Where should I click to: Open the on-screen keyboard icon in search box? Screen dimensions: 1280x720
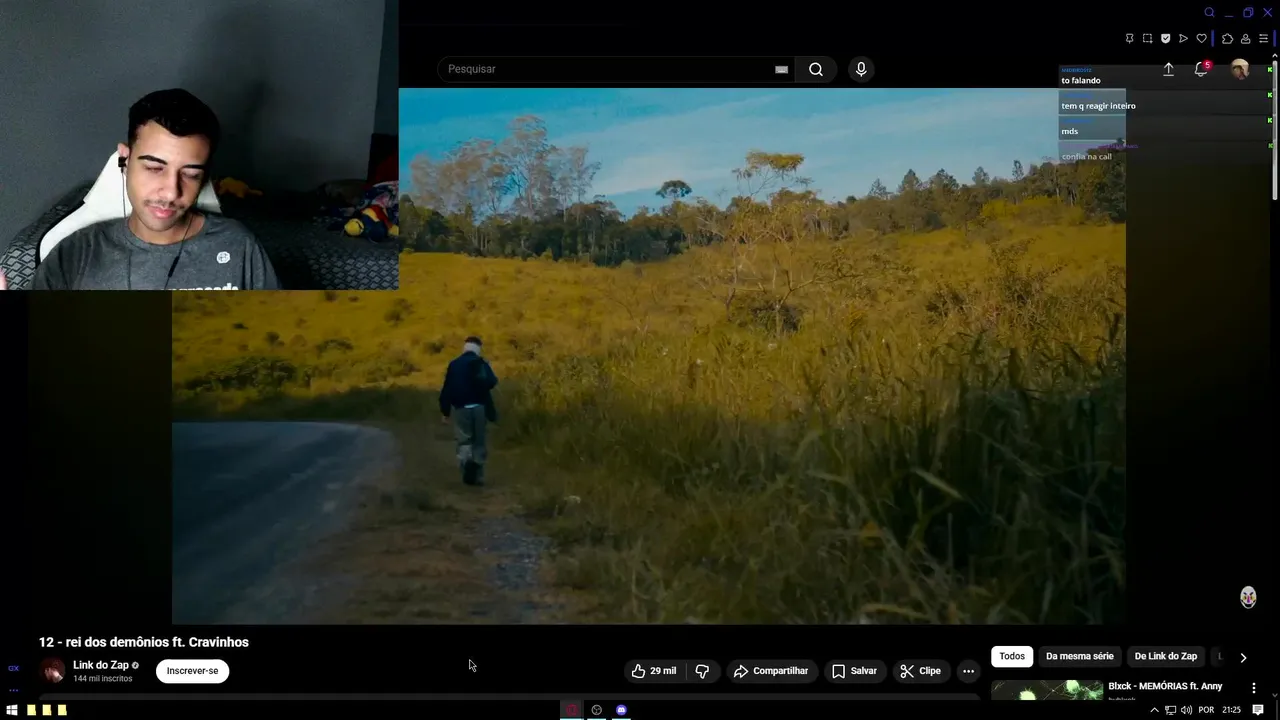point(782,69)
